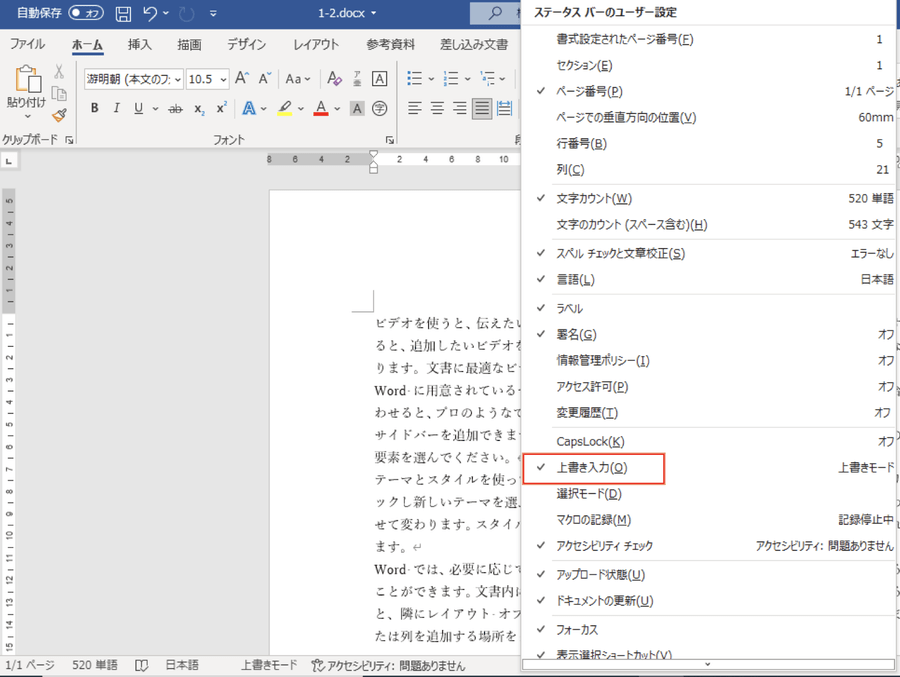Click the Paste clipboard icon
The height and width of the screenshot is (677, 900).
pyautogui.click(x=27, y=79)
